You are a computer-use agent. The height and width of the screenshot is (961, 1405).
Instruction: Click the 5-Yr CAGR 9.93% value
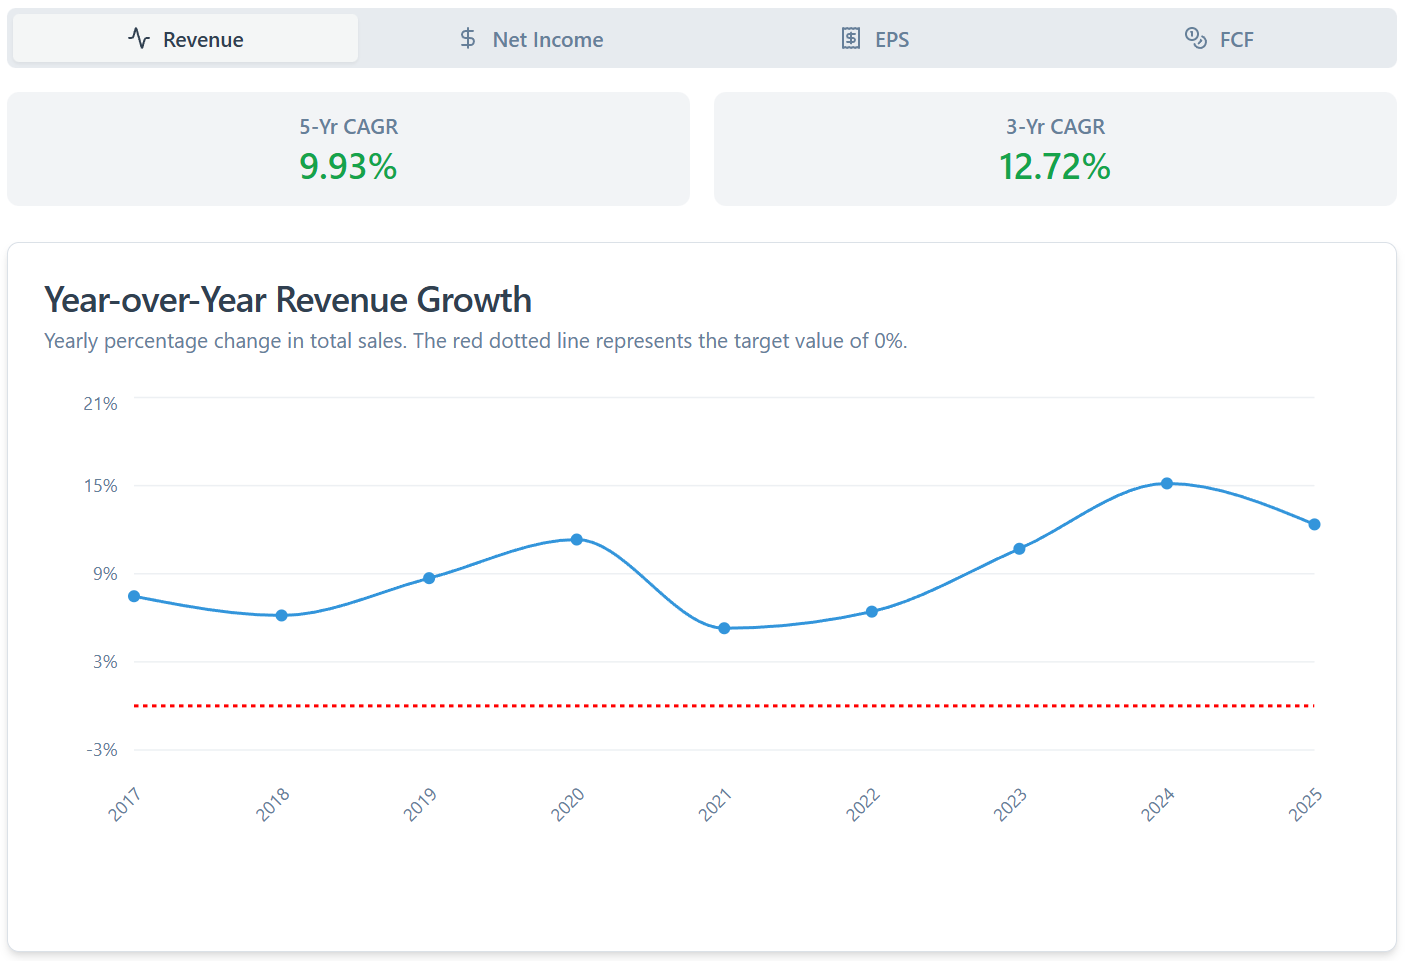point(348,166)
